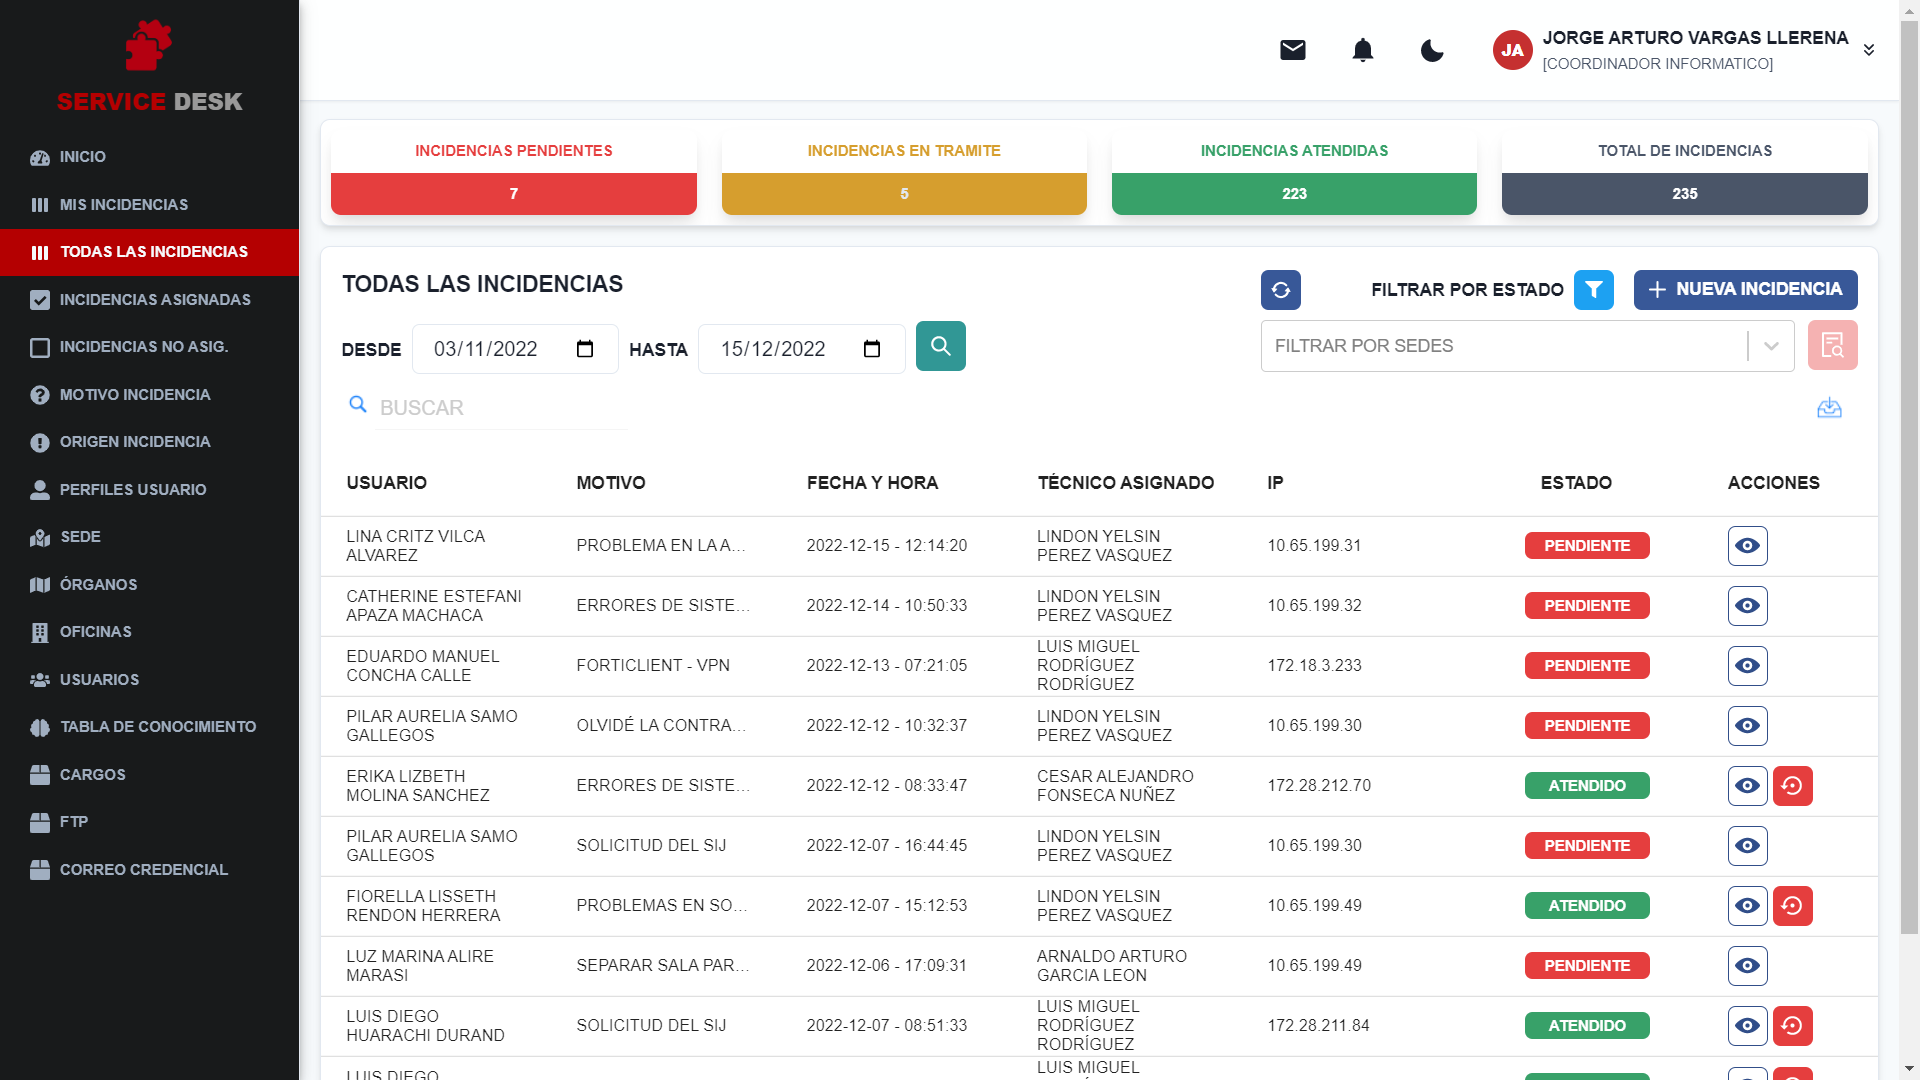
Task: Click the export/download icon above the table
Action: click(1830, 407)
